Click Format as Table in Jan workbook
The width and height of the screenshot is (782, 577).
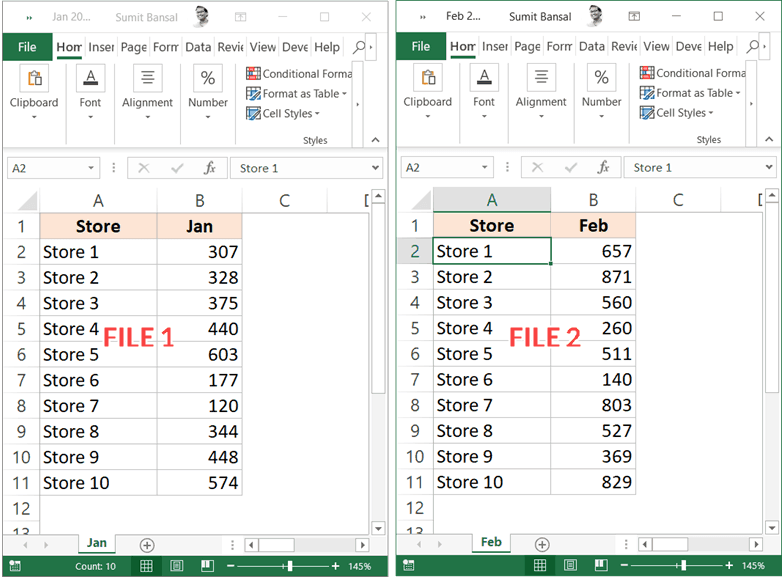pyautogui.click(x=297, y=93)
